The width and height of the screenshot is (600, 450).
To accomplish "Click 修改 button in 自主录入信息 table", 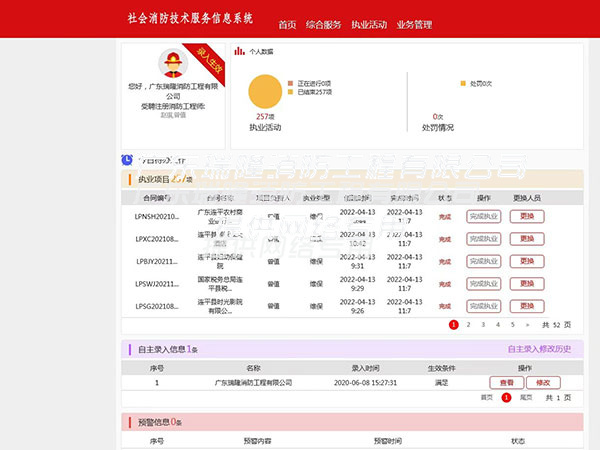I will point(543,382).
